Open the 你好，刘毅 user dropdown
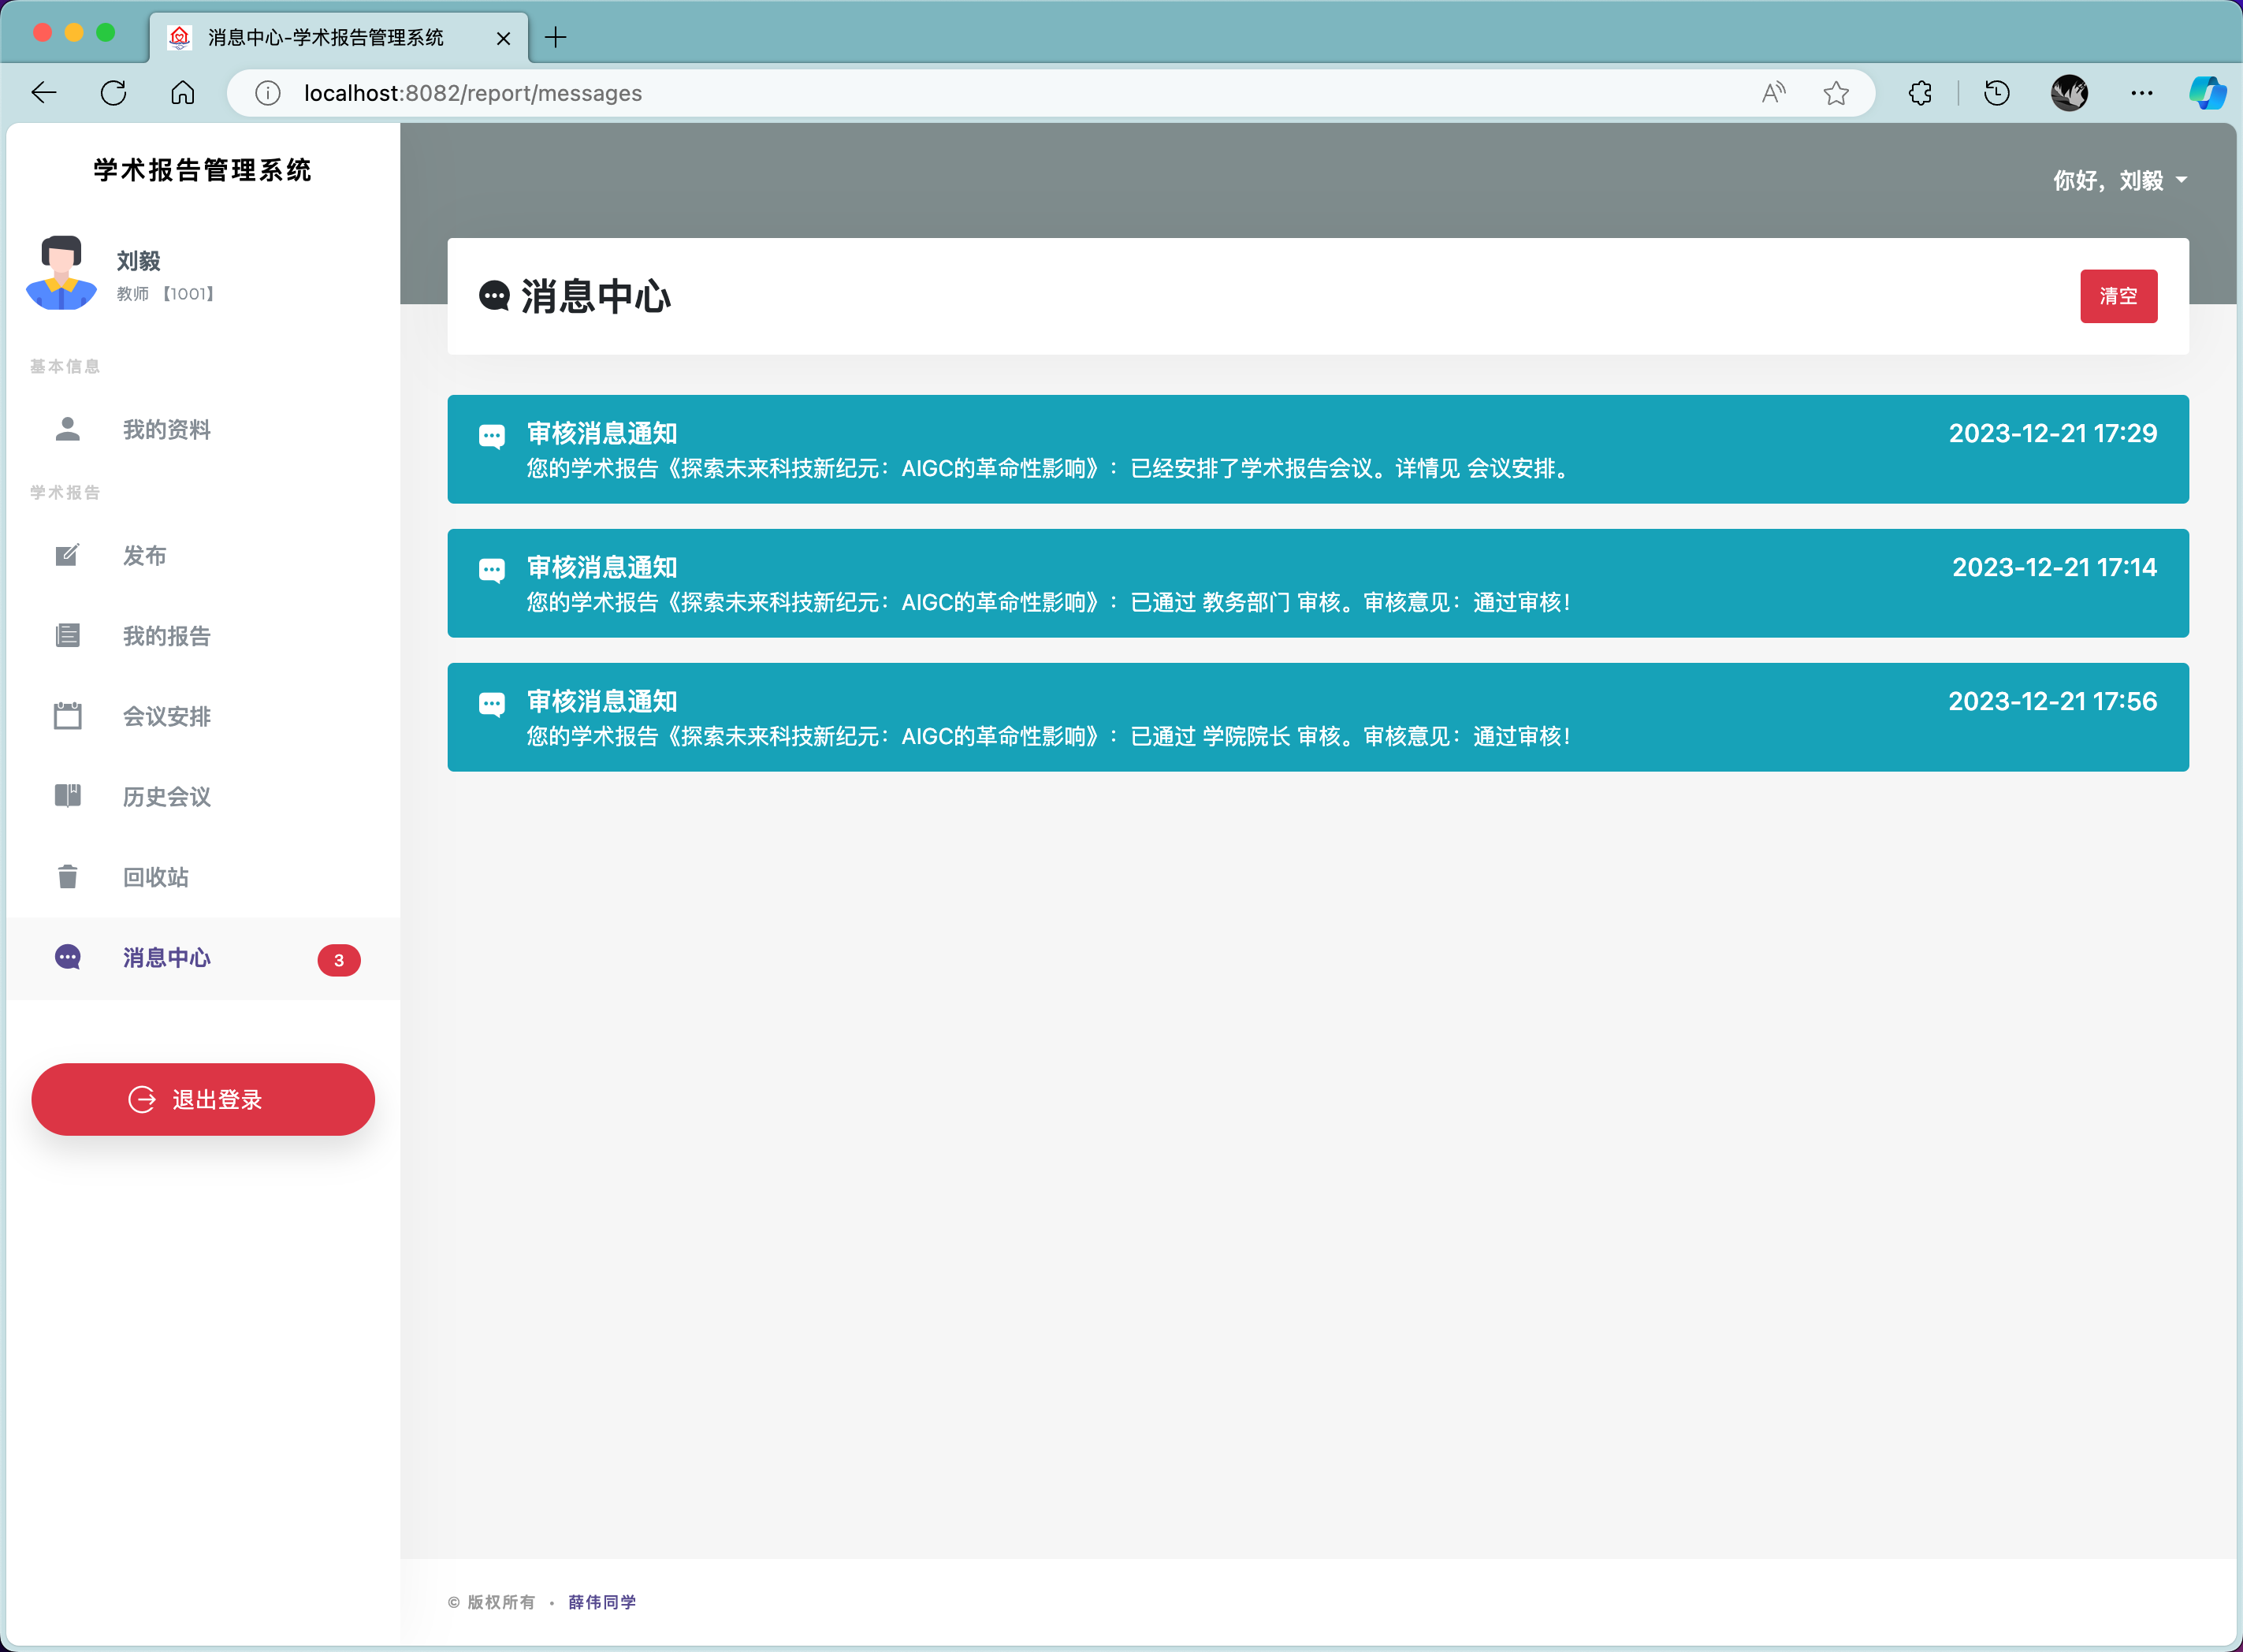The height and width of the screenshot is (1652, 2243). (x=2119, y=180)
